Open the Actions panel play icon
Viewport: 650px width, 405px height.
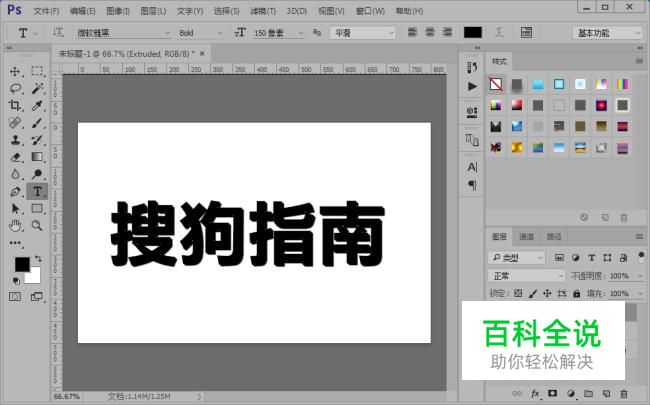[472, 86]
